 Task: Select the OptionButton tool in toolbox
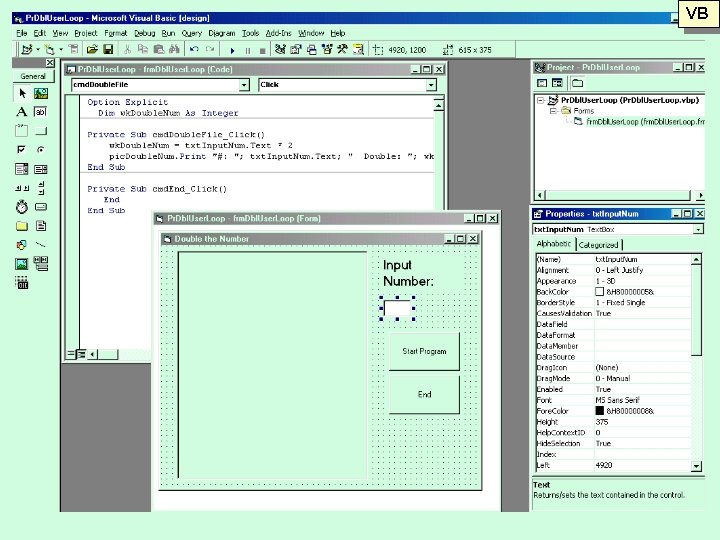point(41,150)
